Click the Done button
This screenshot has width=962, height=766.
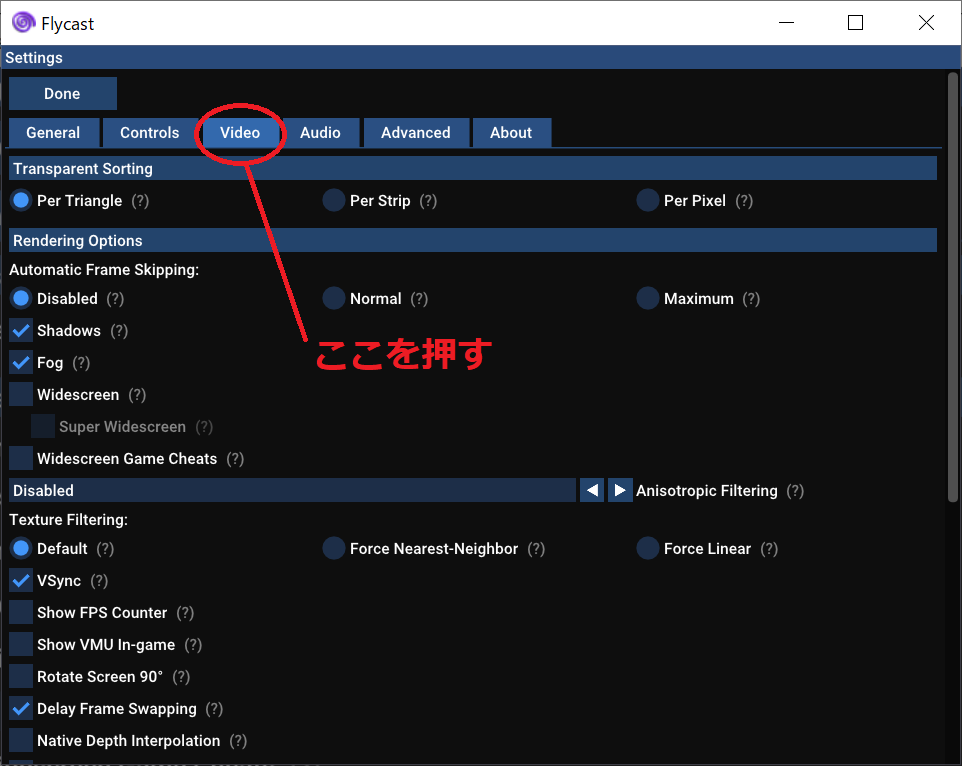[63, 94]
